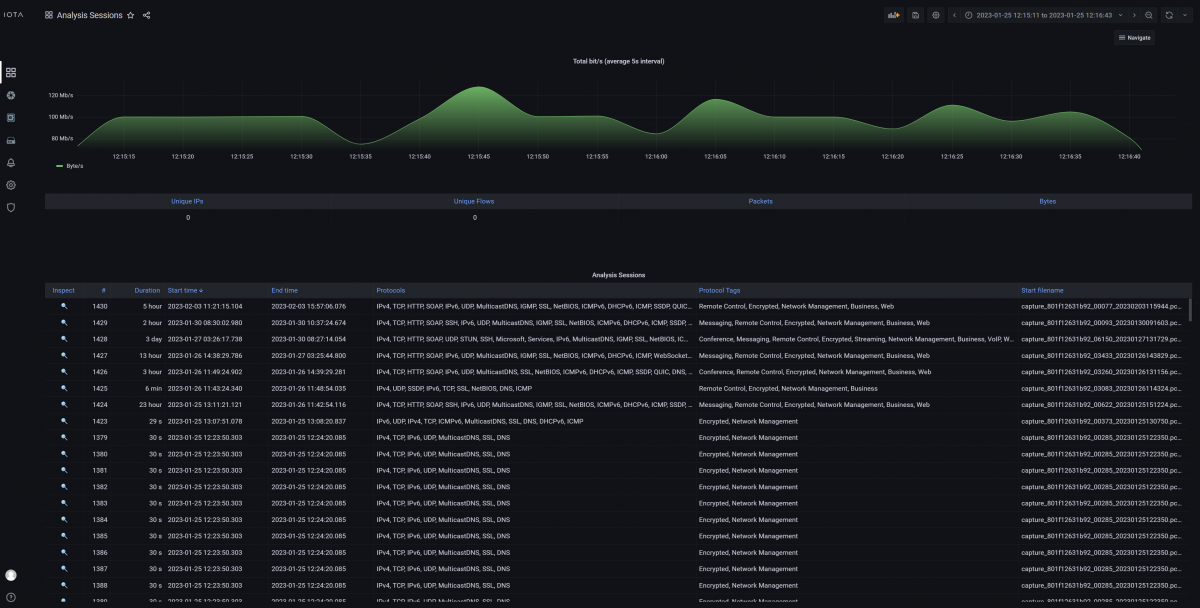Refresh the dashboard data
1200x608 pixels.
coord(1170,15)
